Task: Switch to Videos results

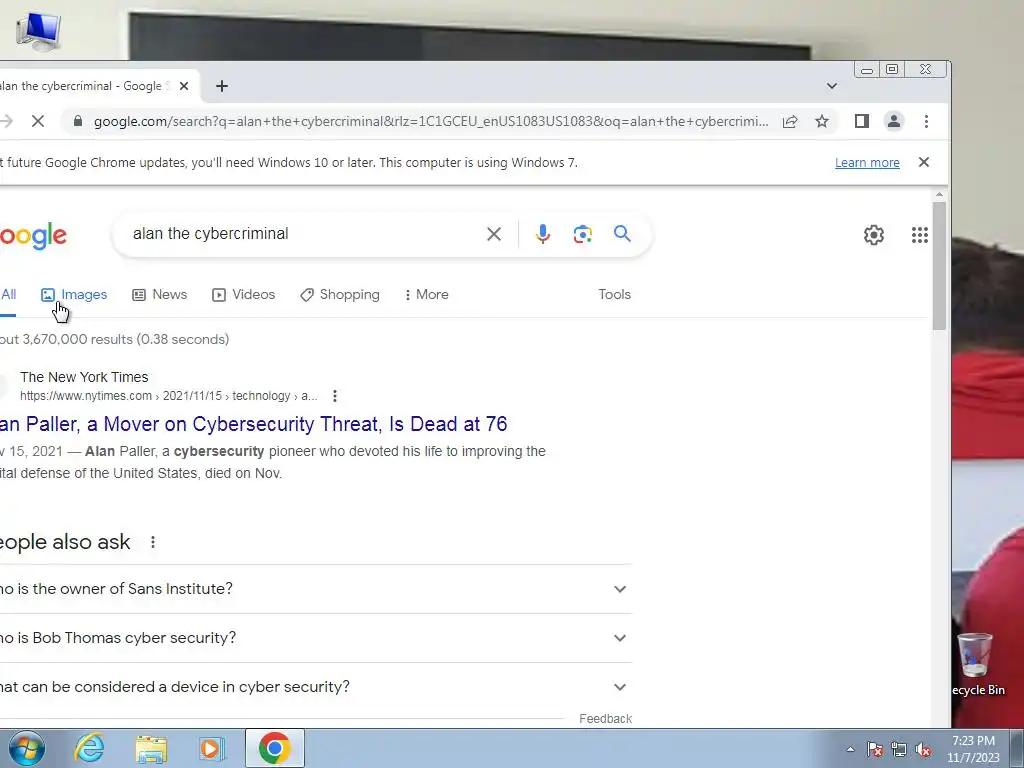Action: coord(244,295)
